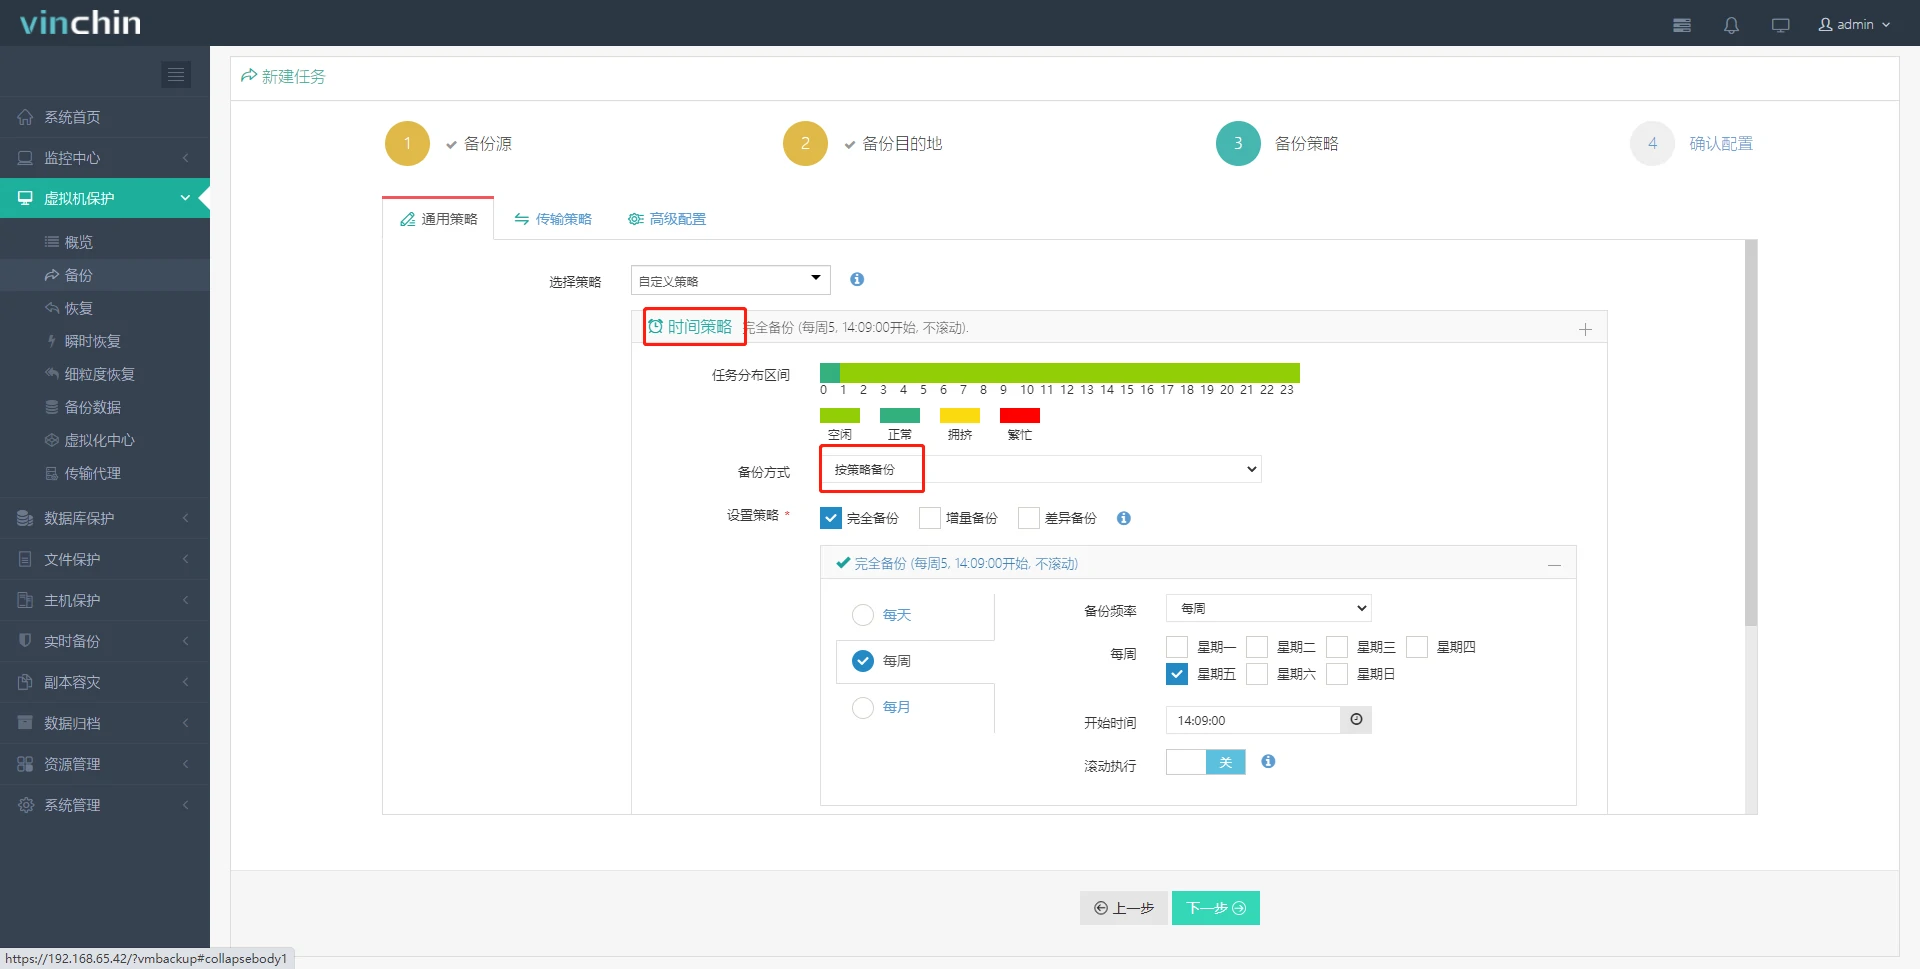Open time picker clock icon
This screenshot has height=969, width=1920.
(1356, 720)
